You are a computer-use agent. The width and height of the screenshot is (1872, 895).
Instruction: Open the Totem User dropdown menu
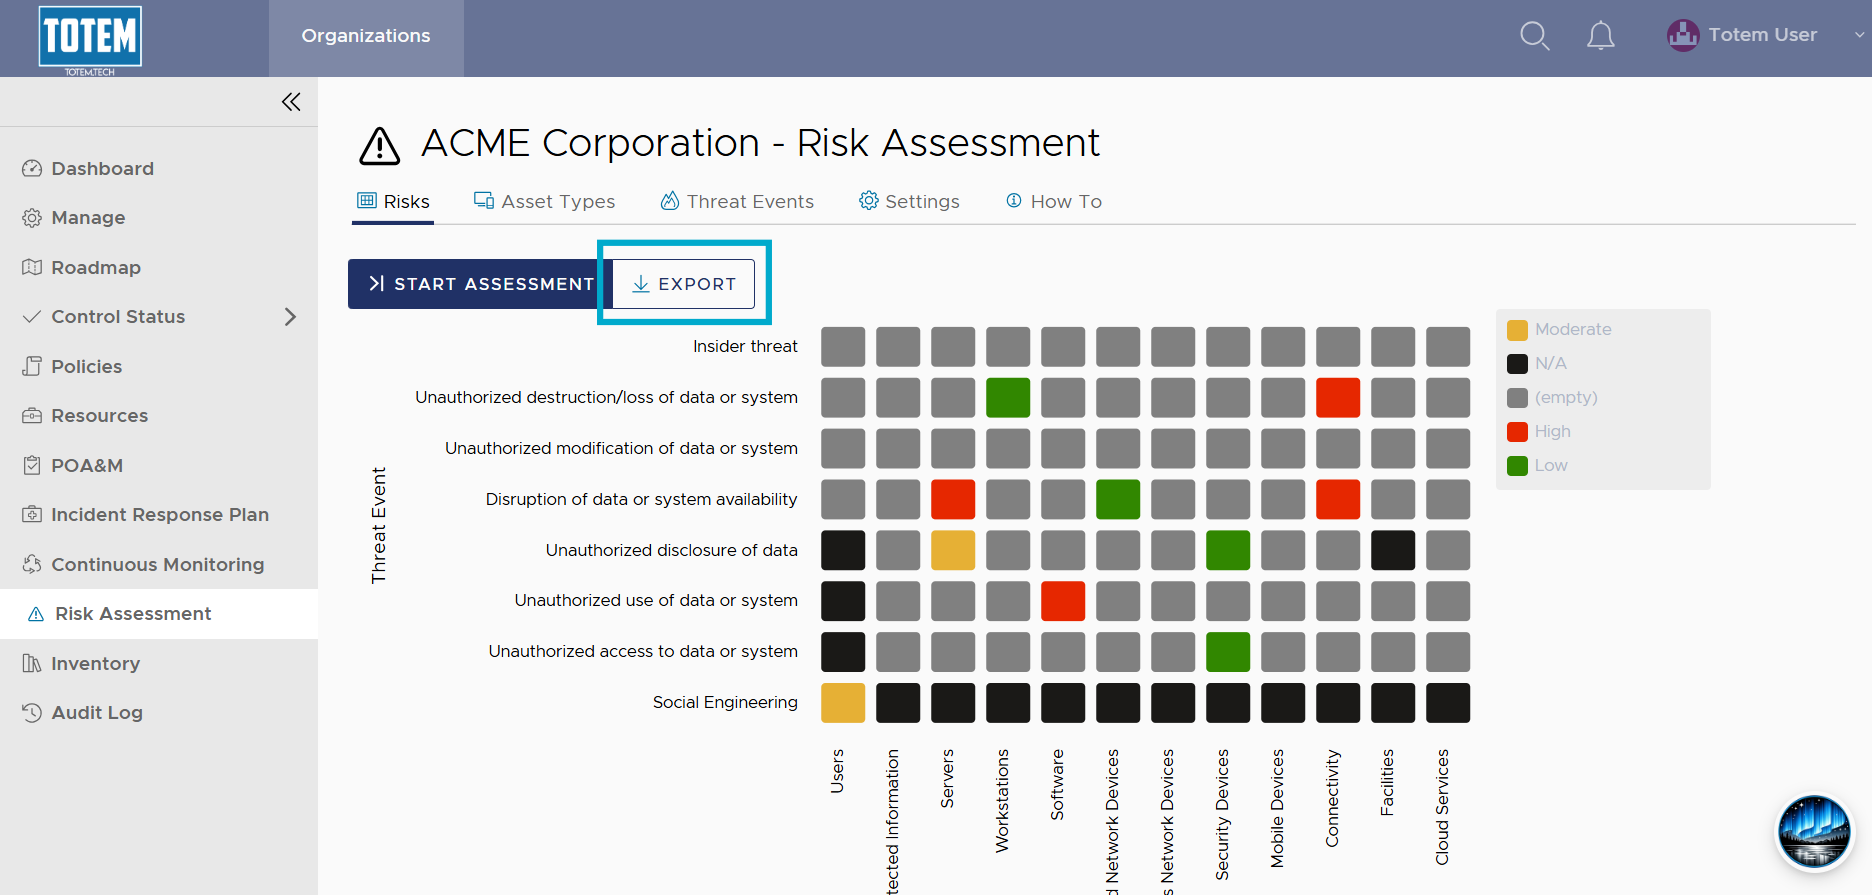tap(1859, 35)
